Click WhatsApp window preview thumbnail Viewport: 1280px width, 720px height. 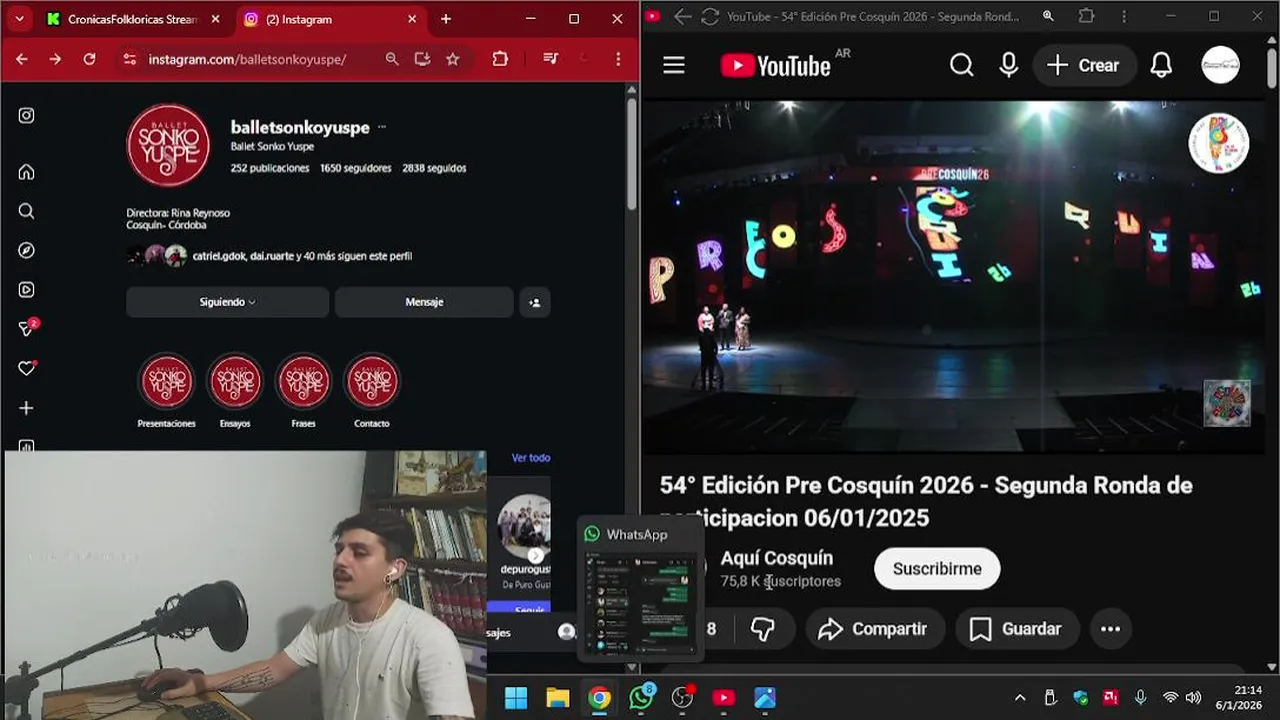click(x=640, y=603)
